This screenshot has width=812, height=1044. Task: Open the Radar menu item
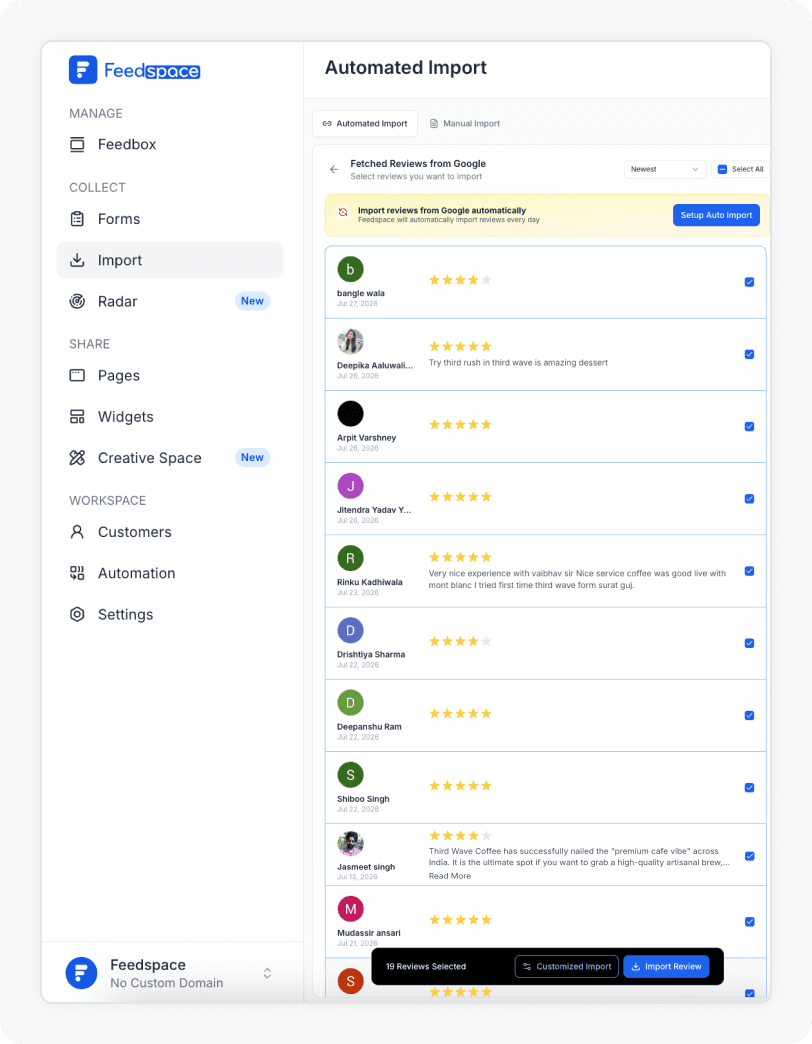[170, 302]
